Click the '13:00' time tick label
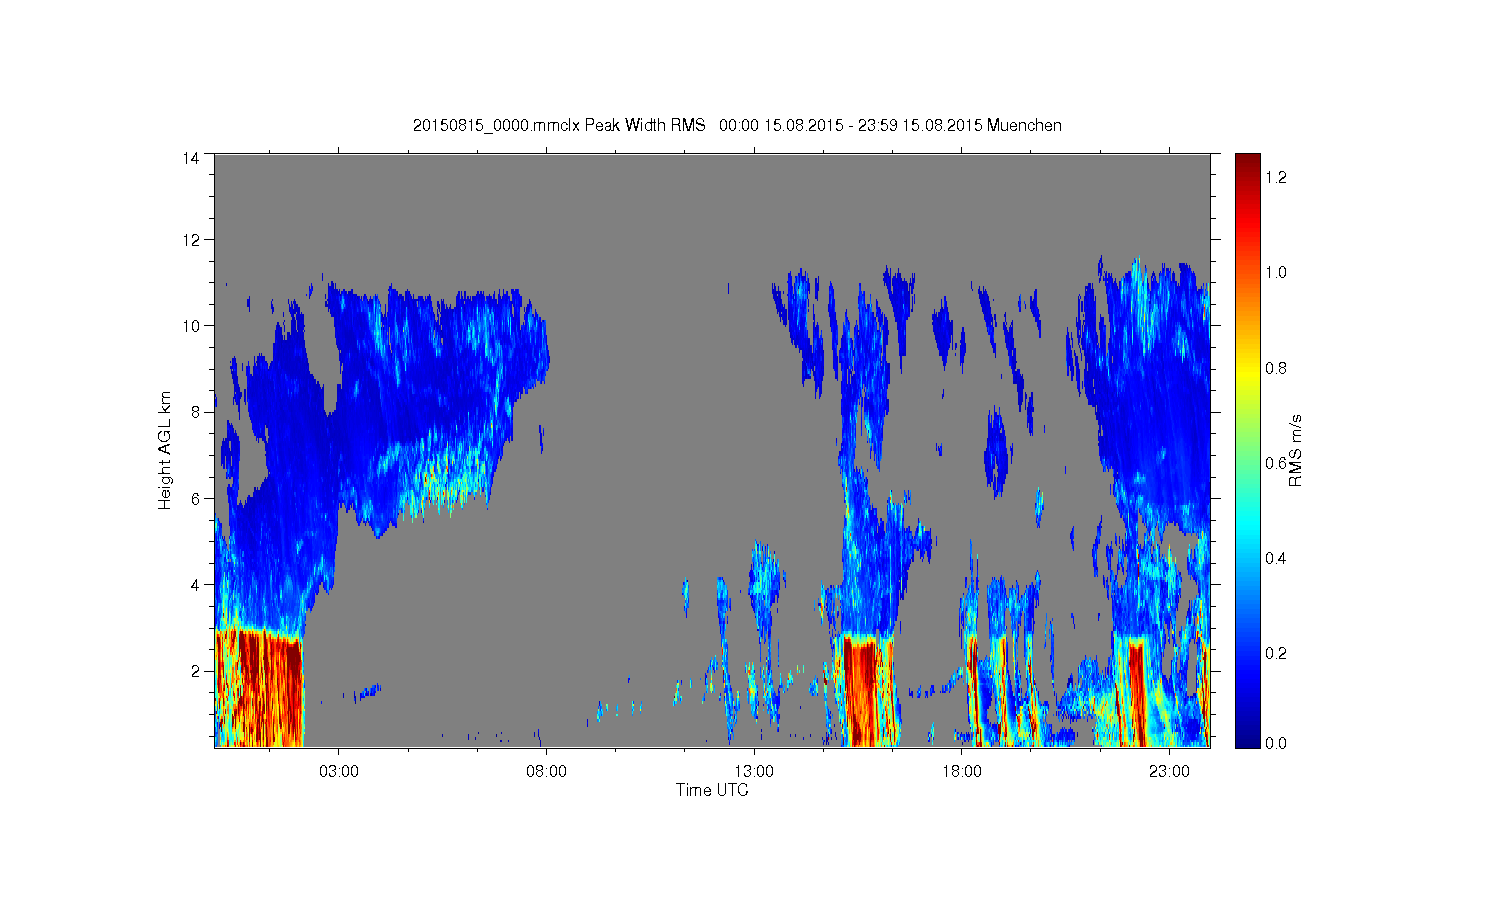This screenshot has height=900, width=1500. (754, 772)
